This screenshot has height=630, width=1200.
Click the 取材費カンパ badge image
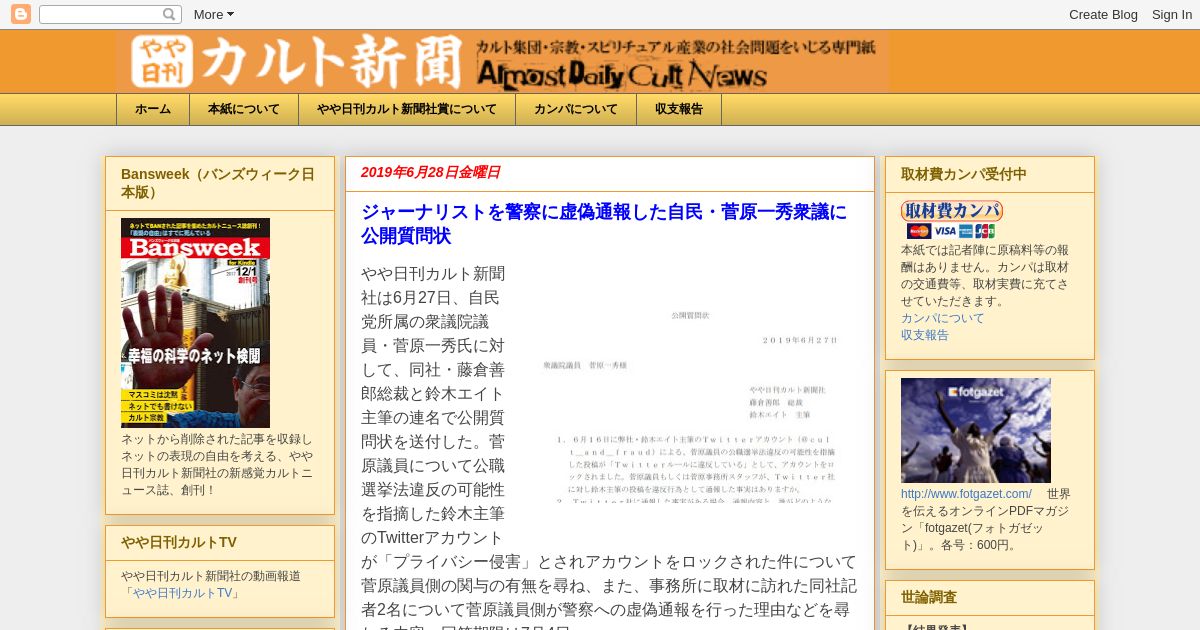coord(951,211)
